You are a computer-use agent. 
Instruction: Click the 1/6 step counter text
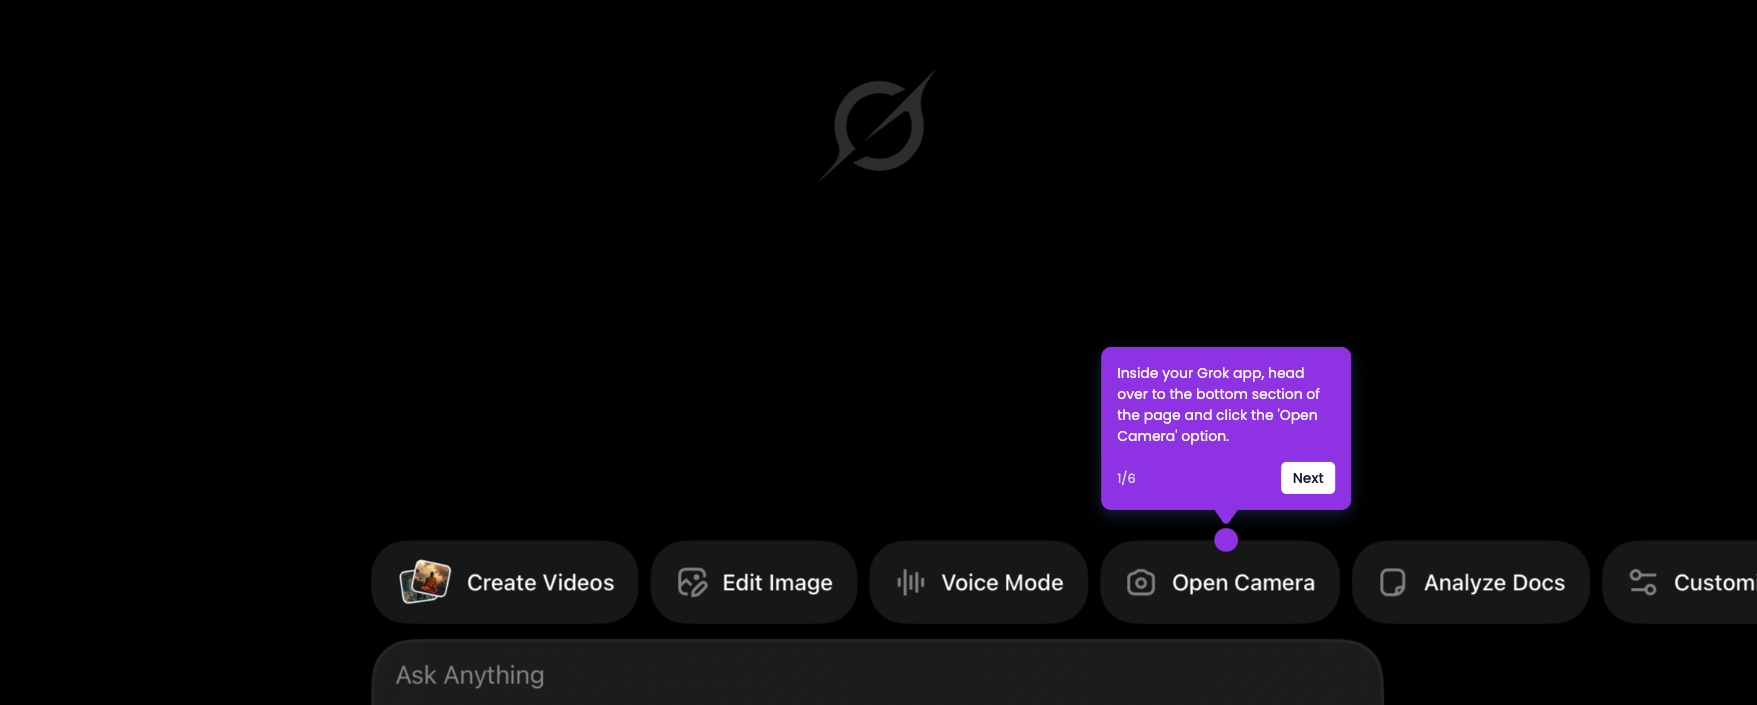1126,478
